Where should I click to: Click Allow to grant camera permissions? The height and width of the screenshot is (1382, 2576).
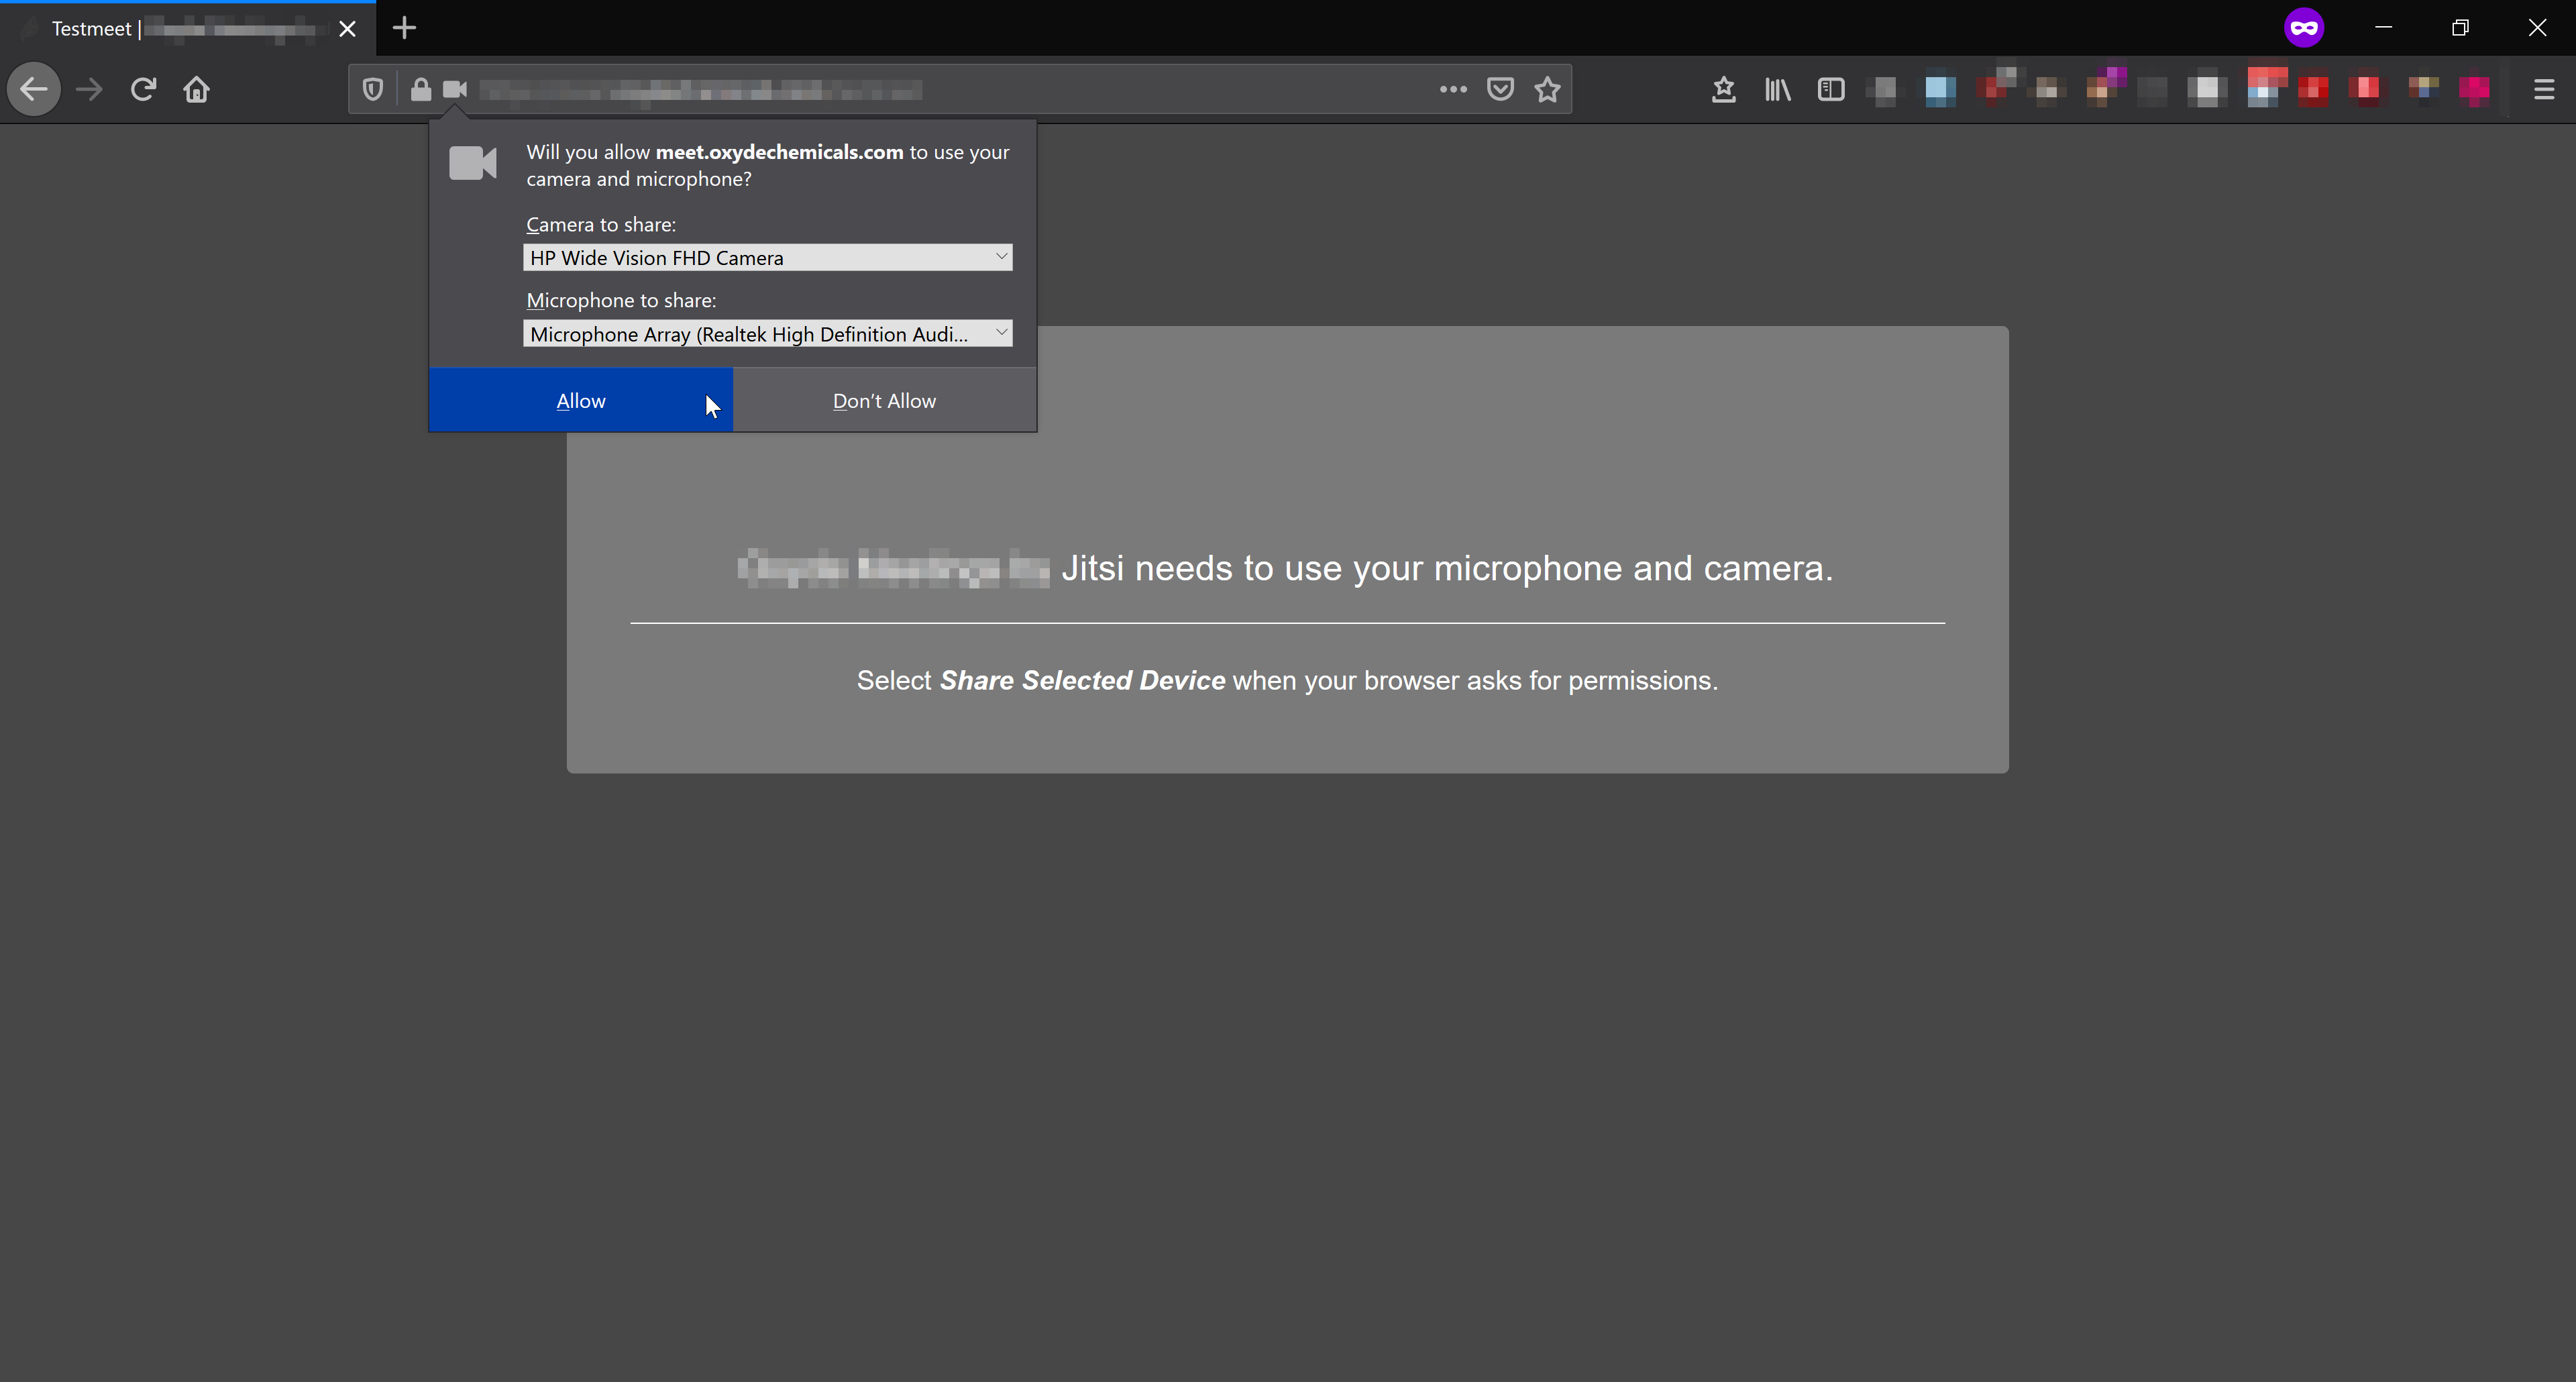(x=581, y=400)
